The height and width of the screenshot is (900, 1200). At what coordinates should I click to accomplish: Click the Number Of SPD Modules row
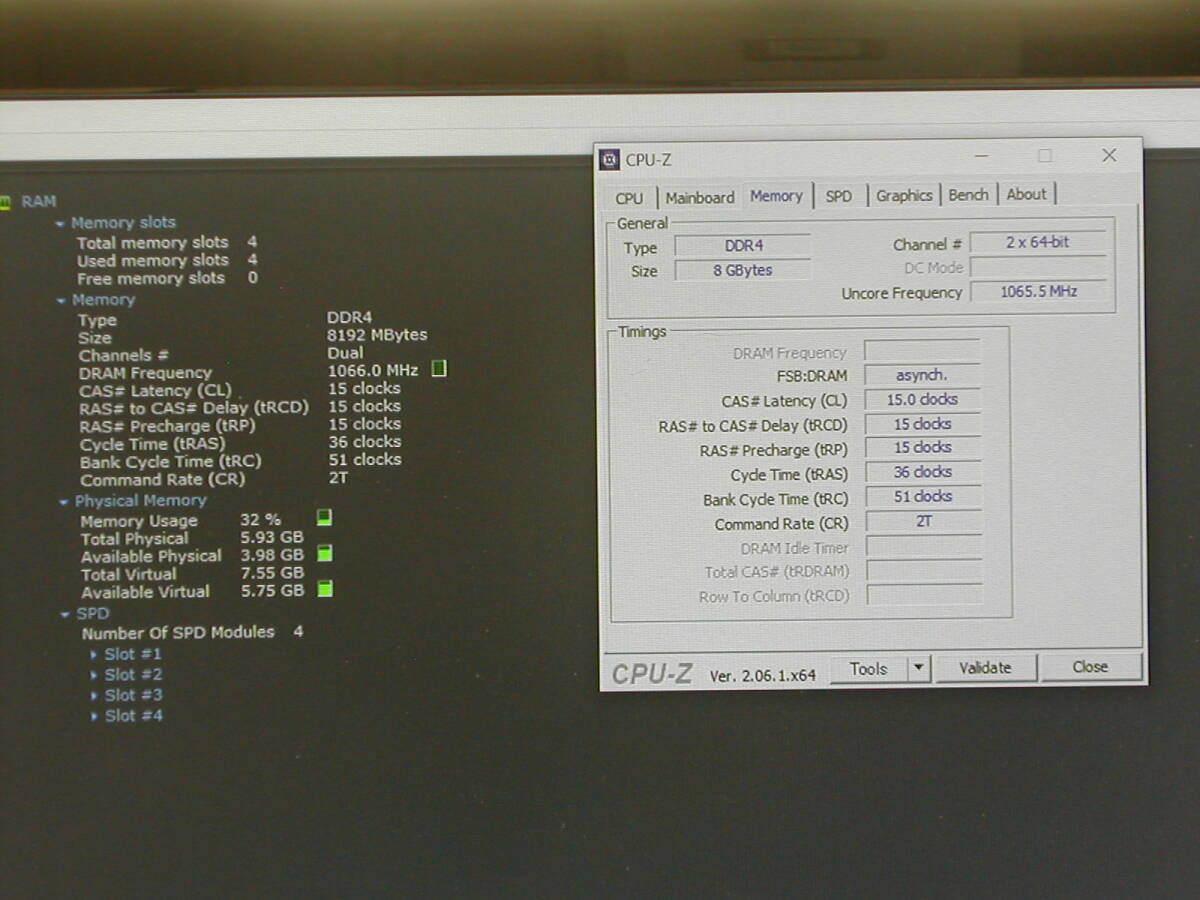tap(192, 632)
